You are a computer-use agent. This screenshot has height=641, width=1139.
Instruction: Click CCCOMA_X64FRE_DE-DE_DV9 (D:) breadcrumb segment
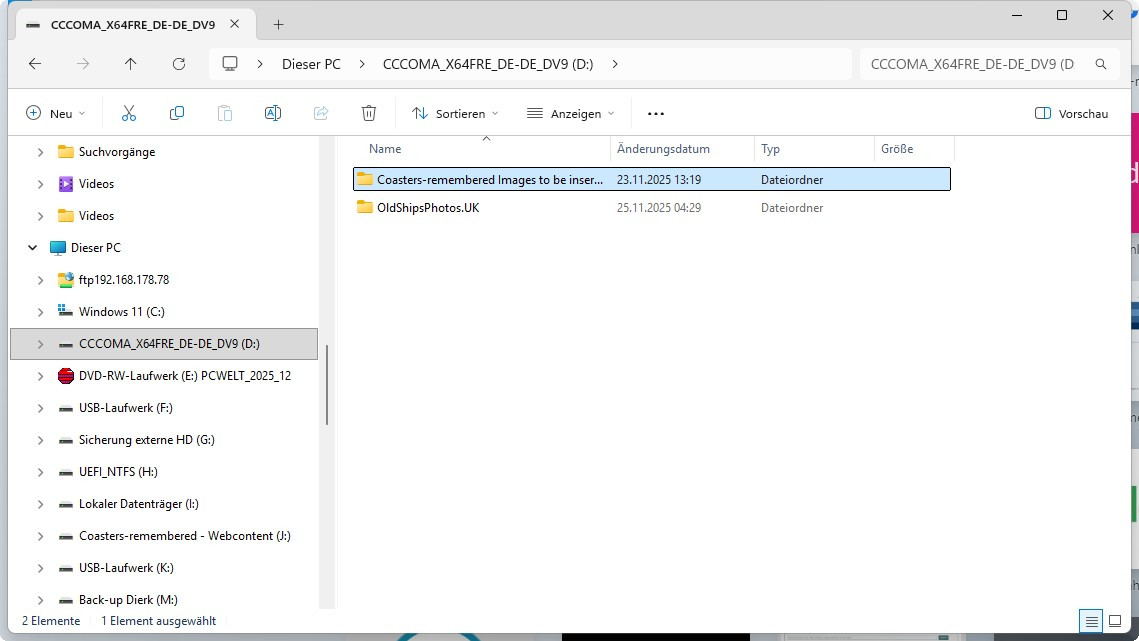pyautogui.click(x=488, y=64)
